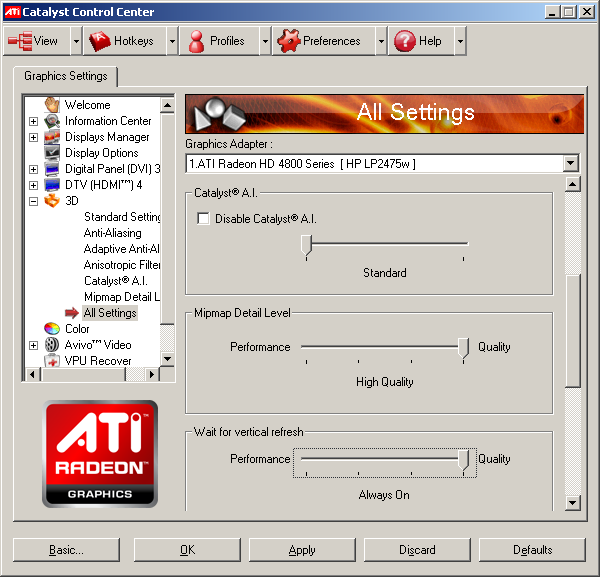The width and height of the screenshot is (600, 577).
Task: Select the 3D cube tree icon
Action: (52, 201)
